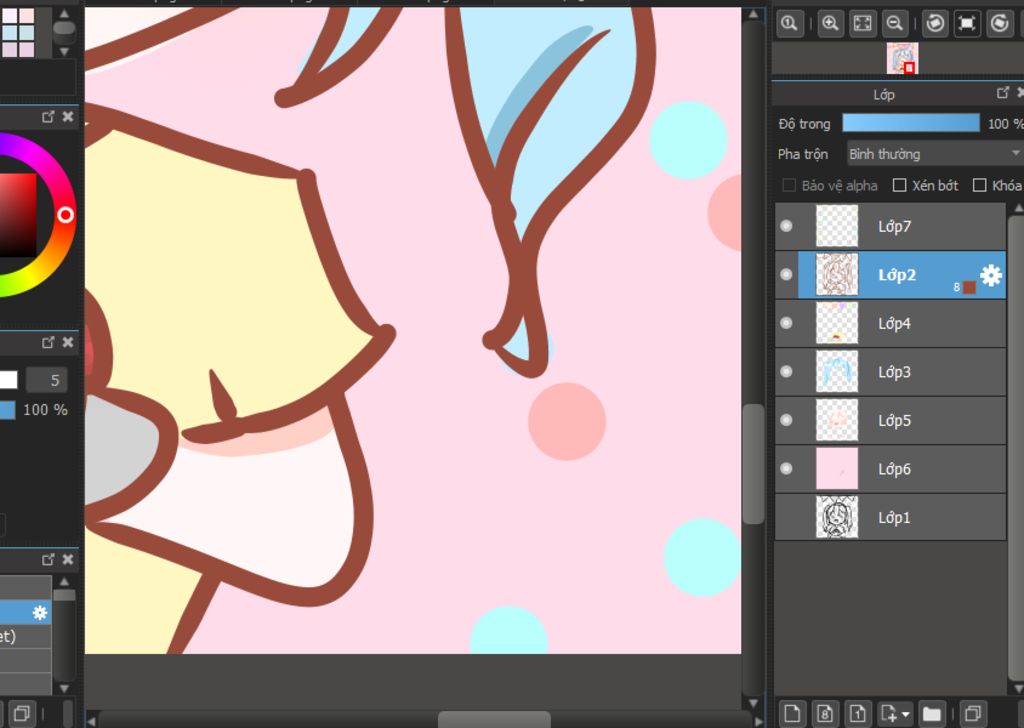
Task: Adjust the Độ trong opacity slider
Action: pos(910,123)
